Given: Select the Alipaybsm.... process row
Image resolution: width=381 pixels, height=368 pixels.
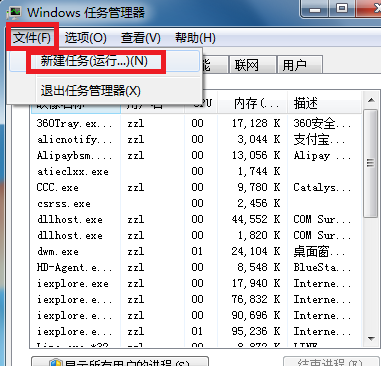Looking at the screenshot, I should tap(196, 155).
